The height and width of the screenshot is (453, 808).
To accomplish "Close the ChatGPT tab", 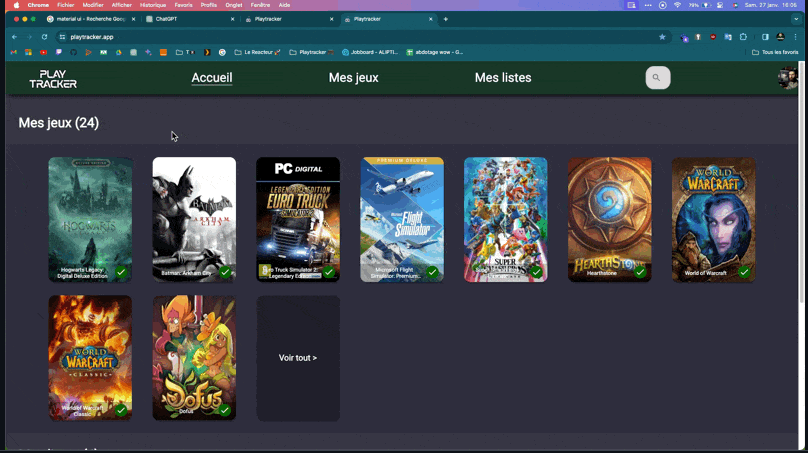I will click(x=232, y=19).
